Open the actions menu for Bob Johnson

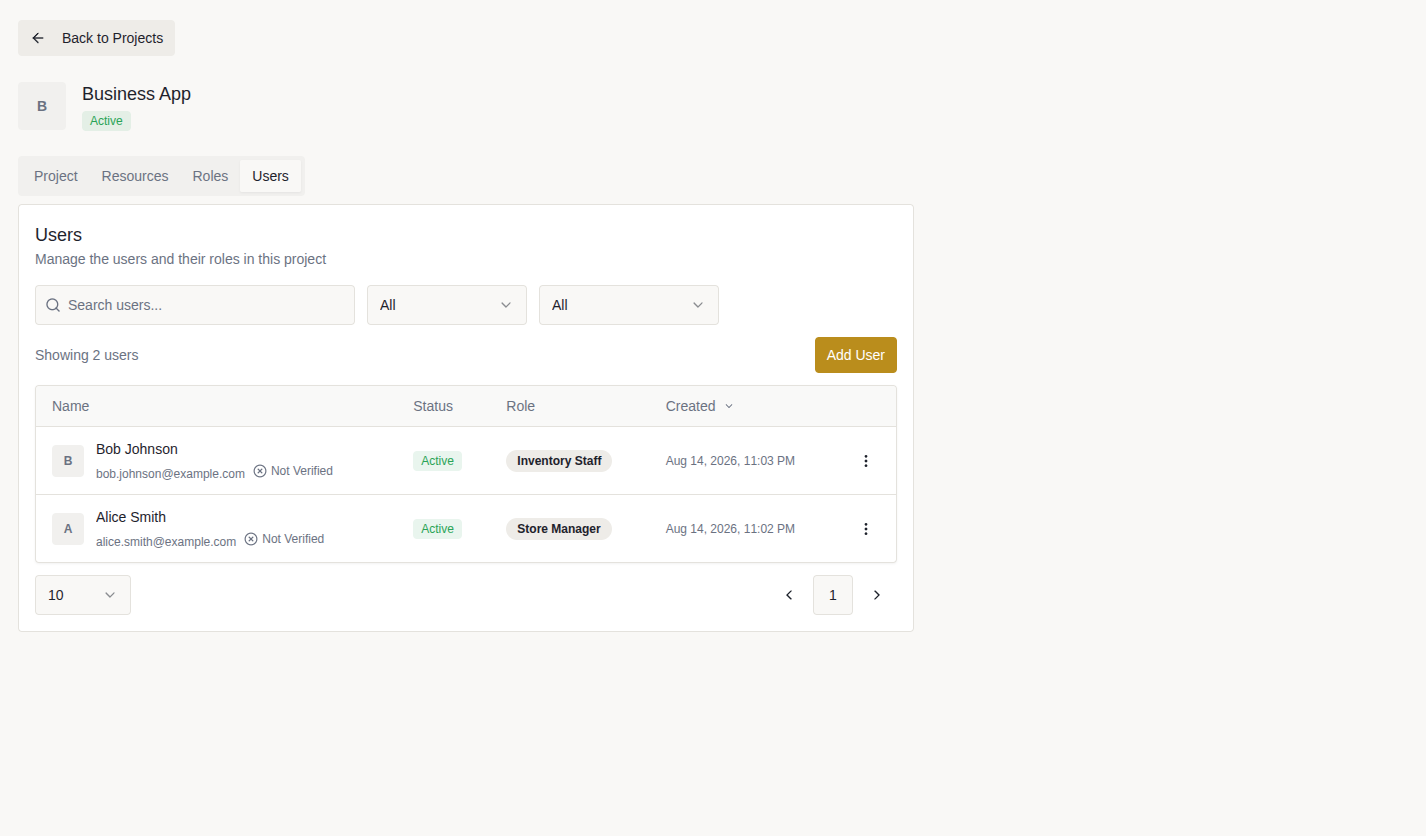(866, 461)
